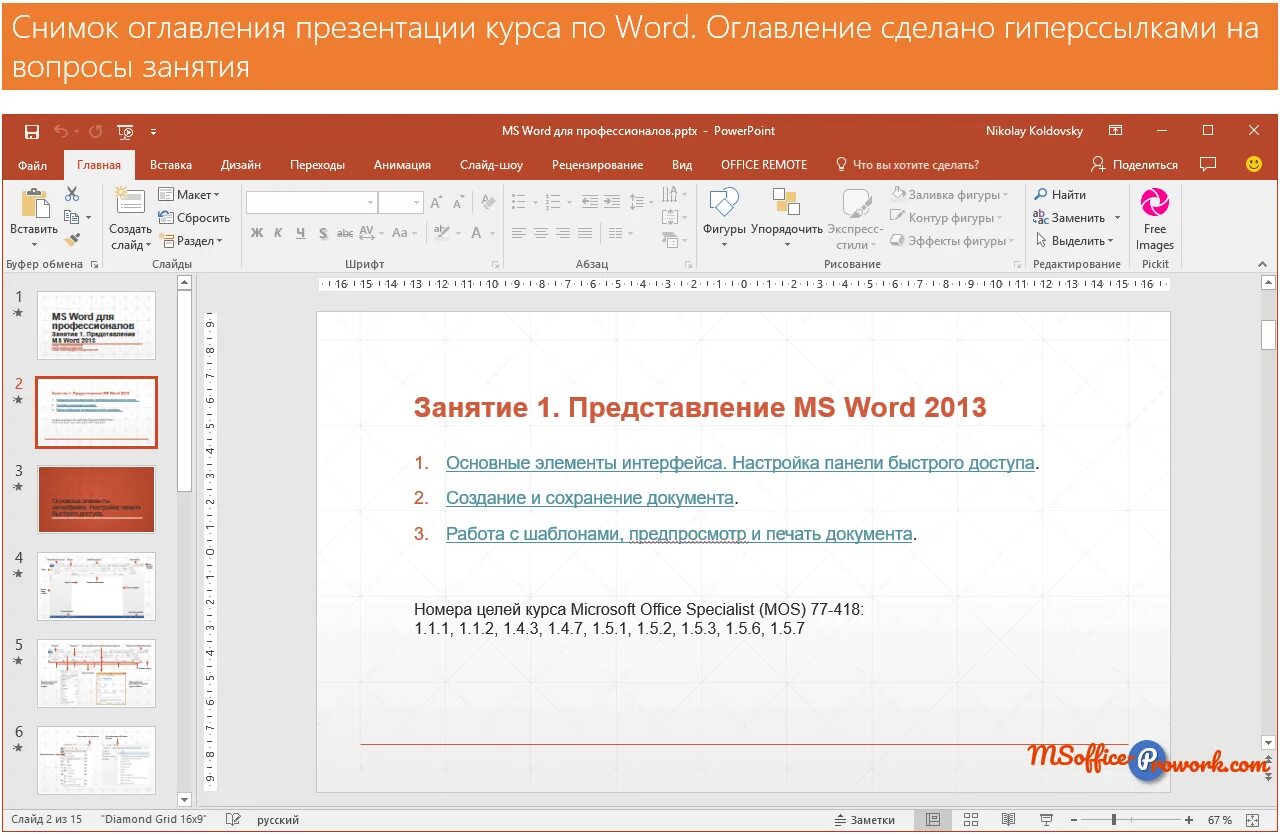
Task: Switch to the Дизайн tab
Action: point(241,165)
